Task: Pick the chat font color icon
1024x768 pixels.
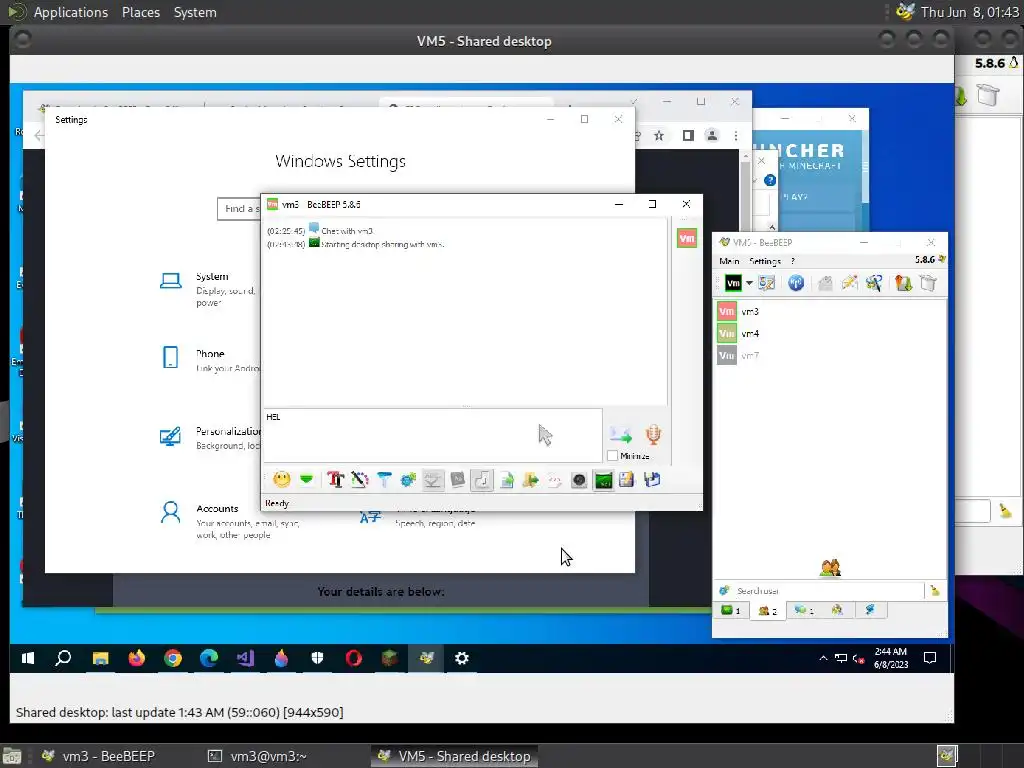Action: [x=359, y=480]
